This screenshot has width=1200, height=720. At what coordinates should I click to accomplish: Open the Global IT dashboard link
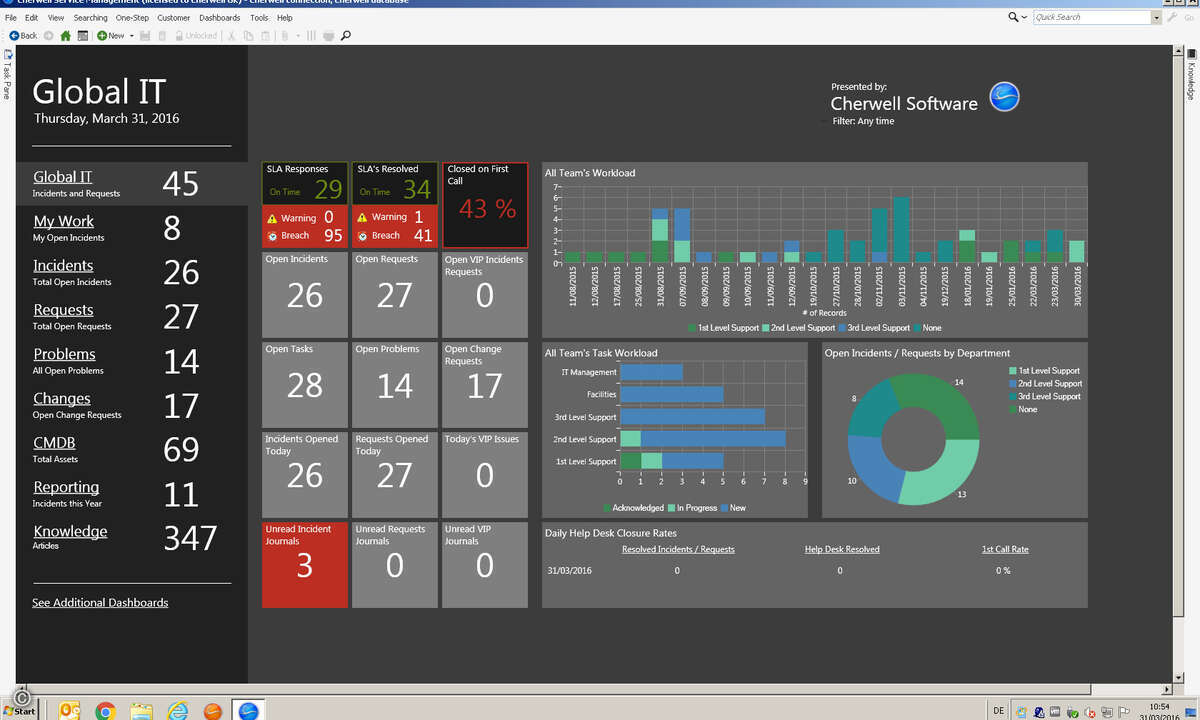tap(62, 177)
